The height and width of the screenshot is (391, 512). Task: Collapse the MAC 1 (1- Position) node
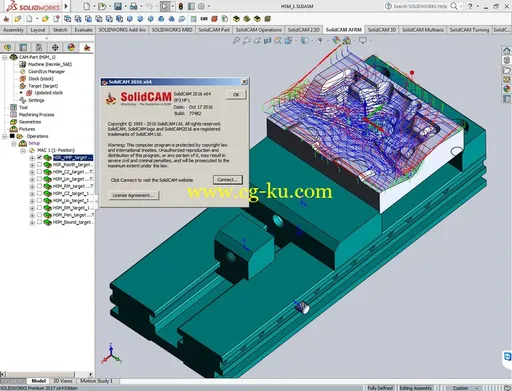tap(23, 151)
